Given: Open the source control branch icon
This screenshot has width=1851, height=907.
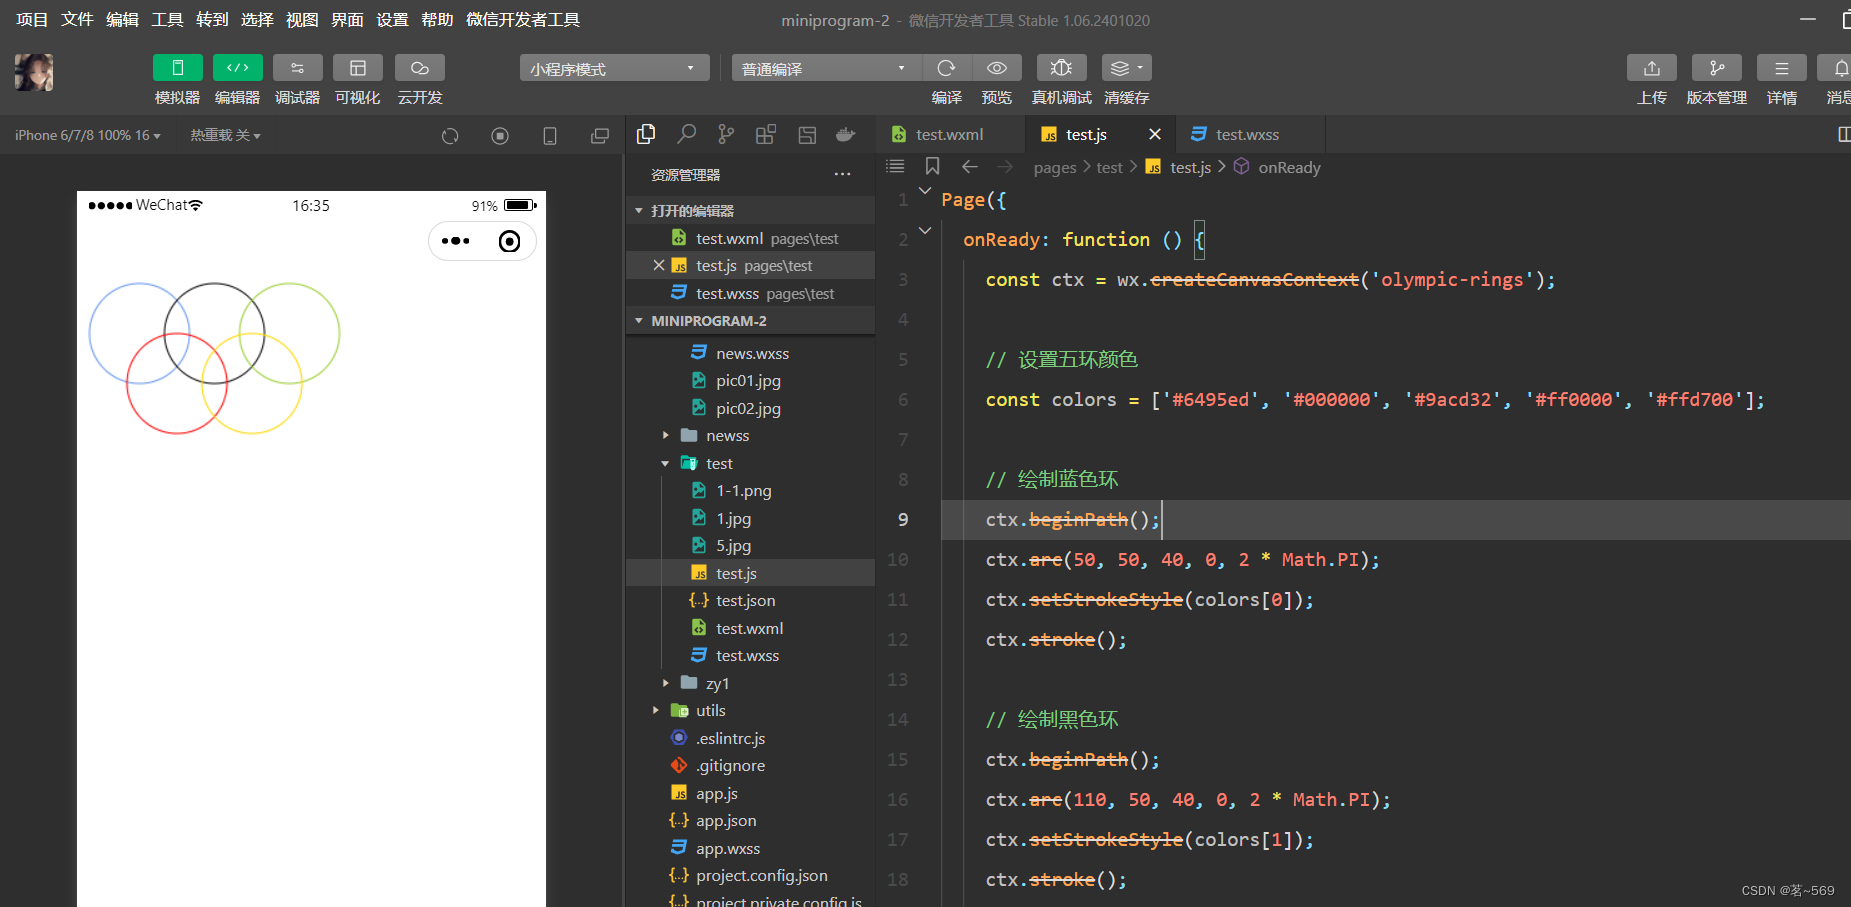Looking at the screenshot, I should pyautogui.click(x=726, y=134).
